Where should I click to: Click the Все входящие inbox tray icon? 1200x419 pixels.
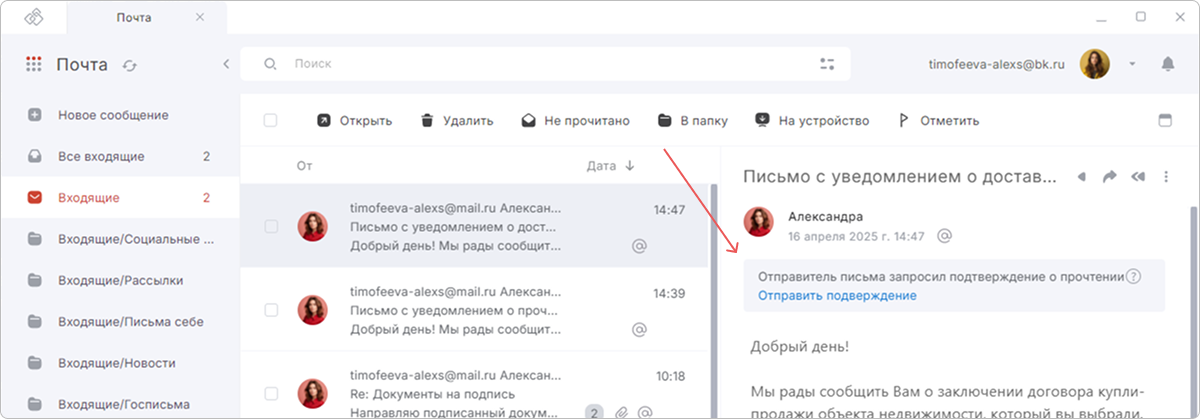coord(35,156)
